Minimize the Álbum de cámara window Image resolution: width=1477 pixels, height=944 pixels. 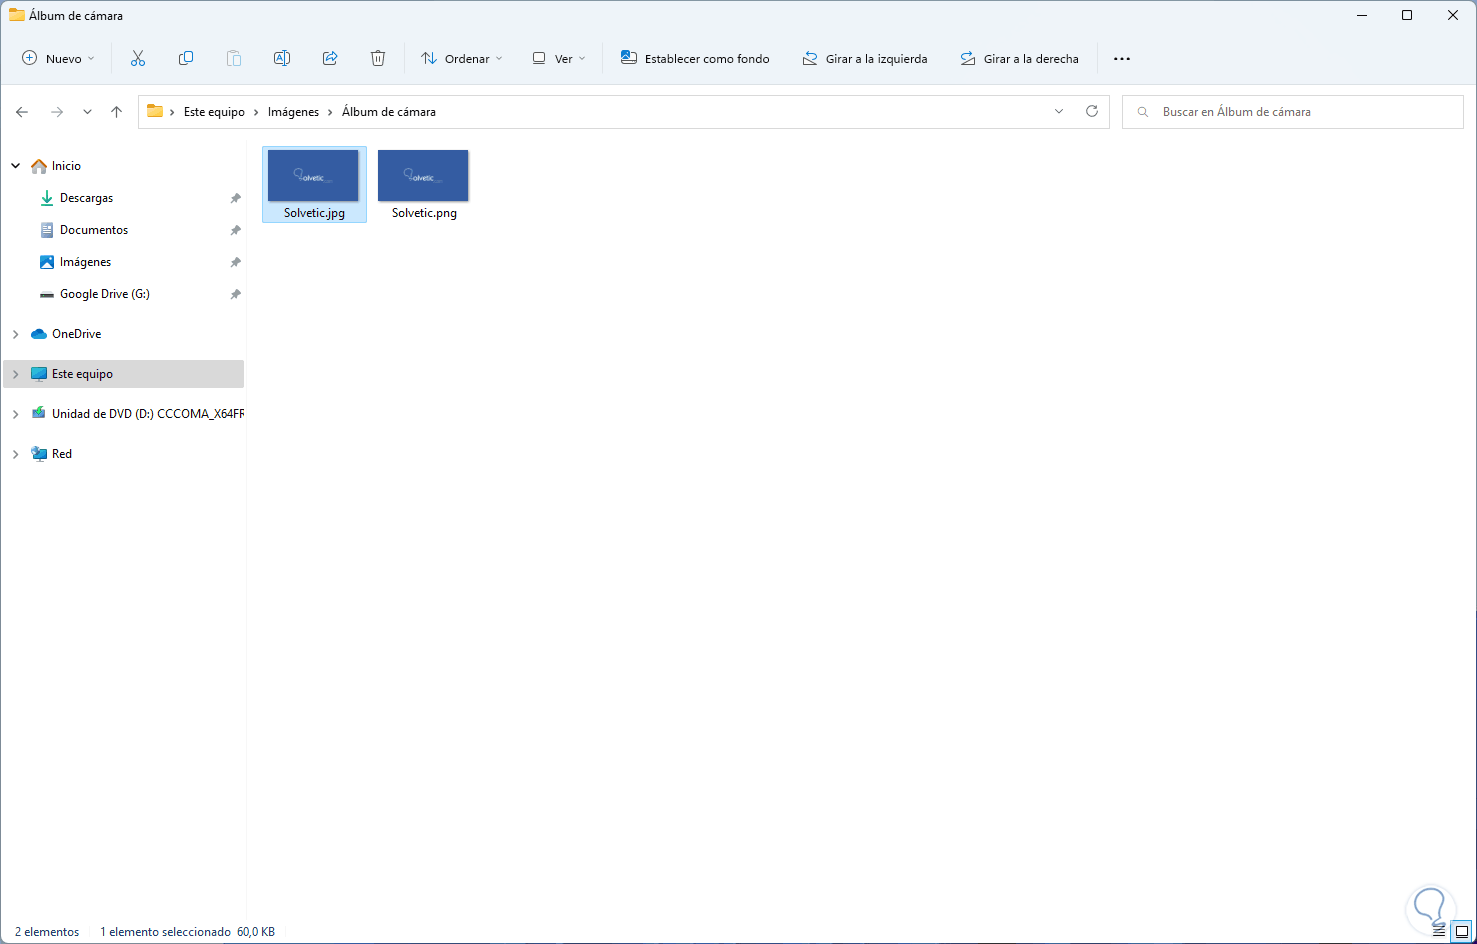(x=1362, y=15)
